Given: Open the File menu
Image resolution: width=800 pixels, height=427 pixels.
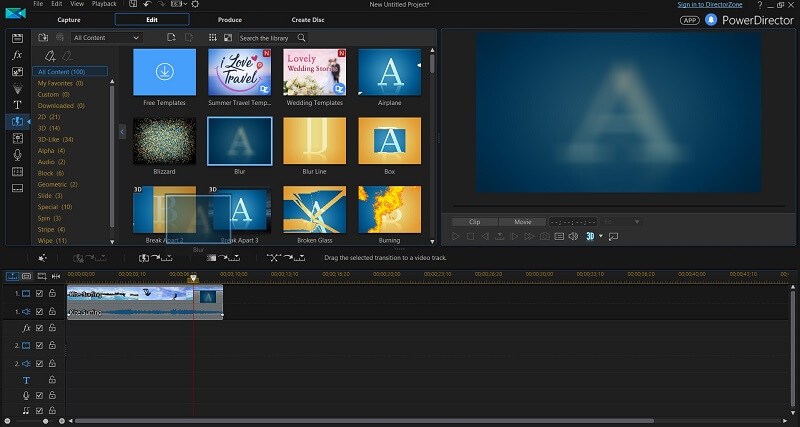Looking at the screenshot, I should point(38,4).
